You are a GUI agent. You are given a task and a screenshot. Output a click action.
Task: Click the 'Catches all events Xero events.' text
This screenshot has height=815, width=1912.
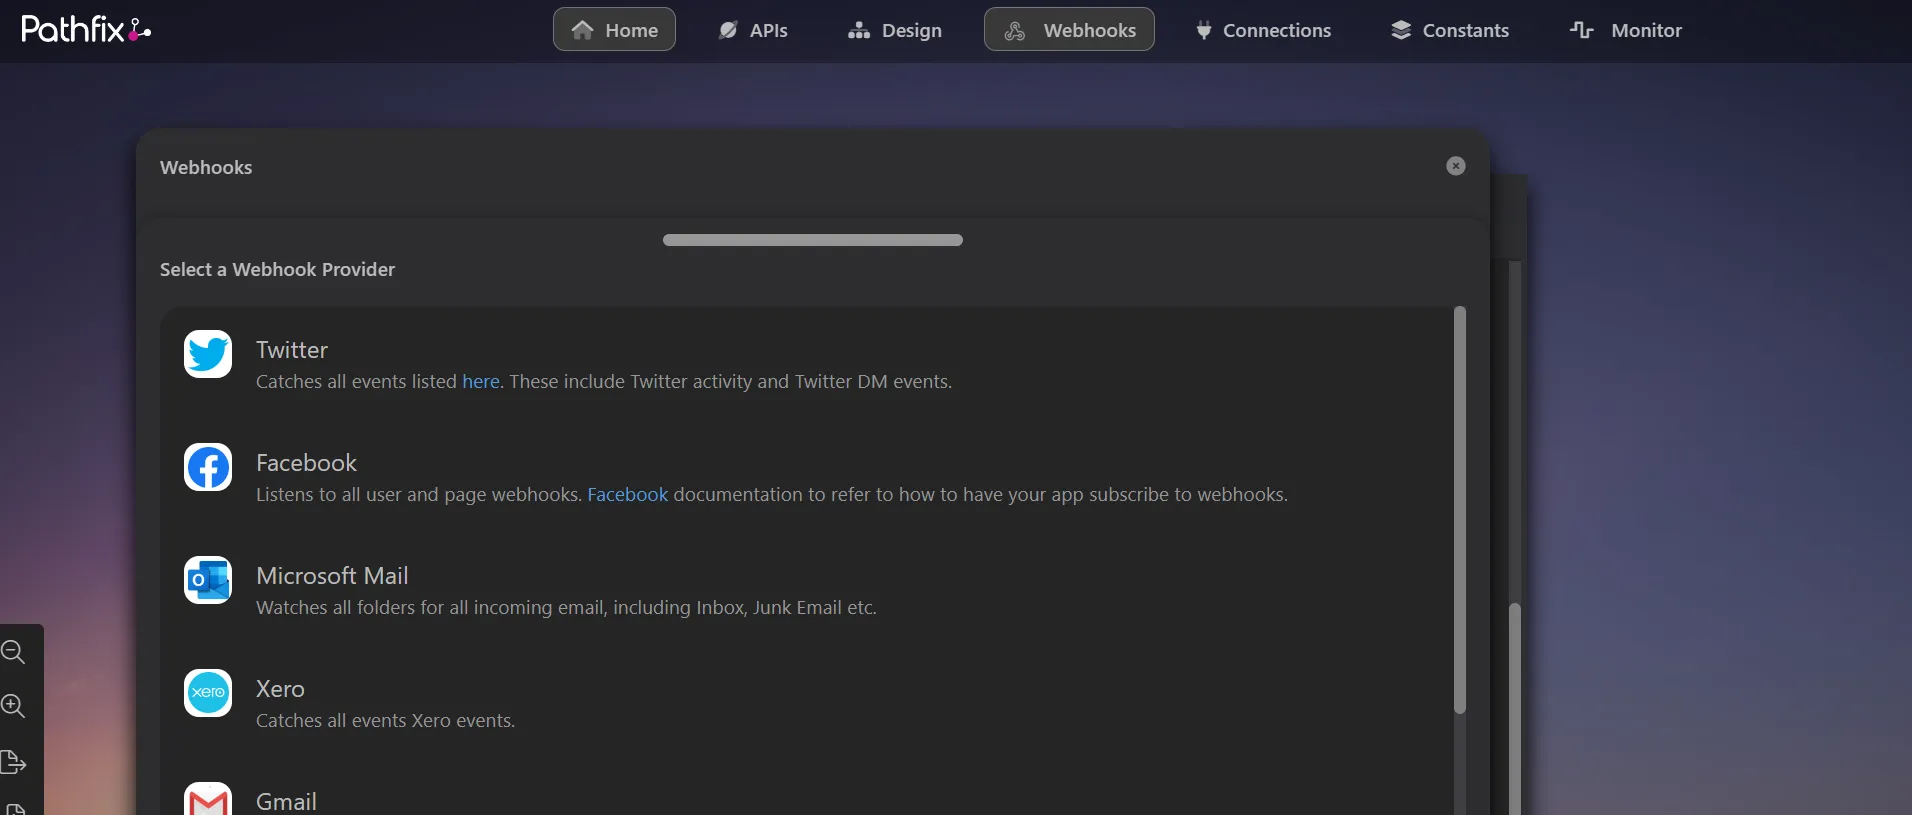(385, 720)
